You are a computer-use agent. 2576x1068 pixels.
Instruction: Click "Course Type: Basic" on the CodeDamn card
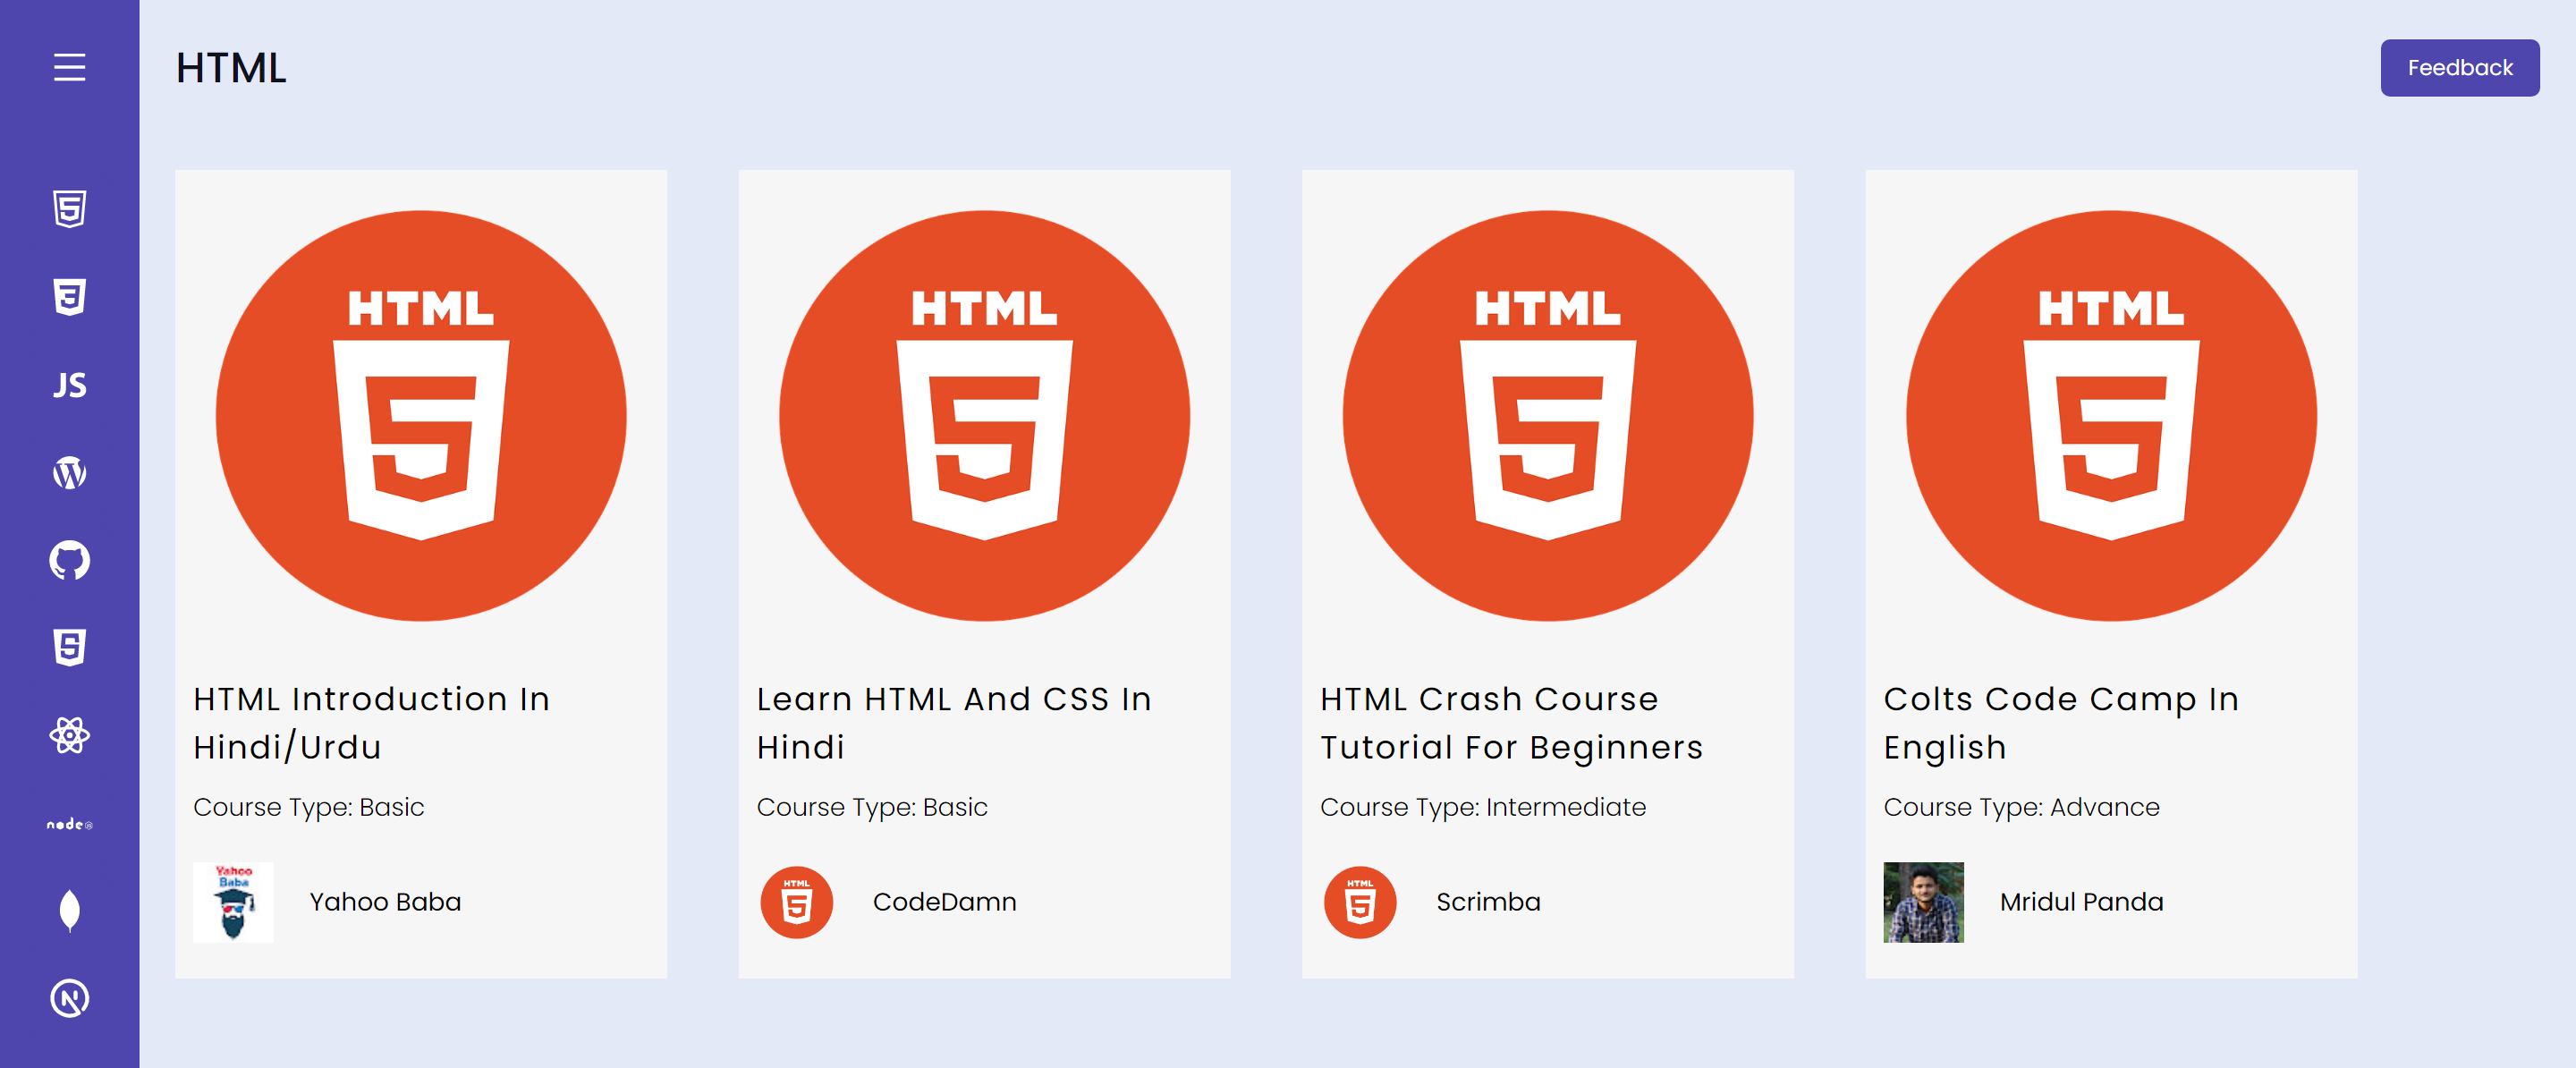pyautogui.click(x=872, y=807)
